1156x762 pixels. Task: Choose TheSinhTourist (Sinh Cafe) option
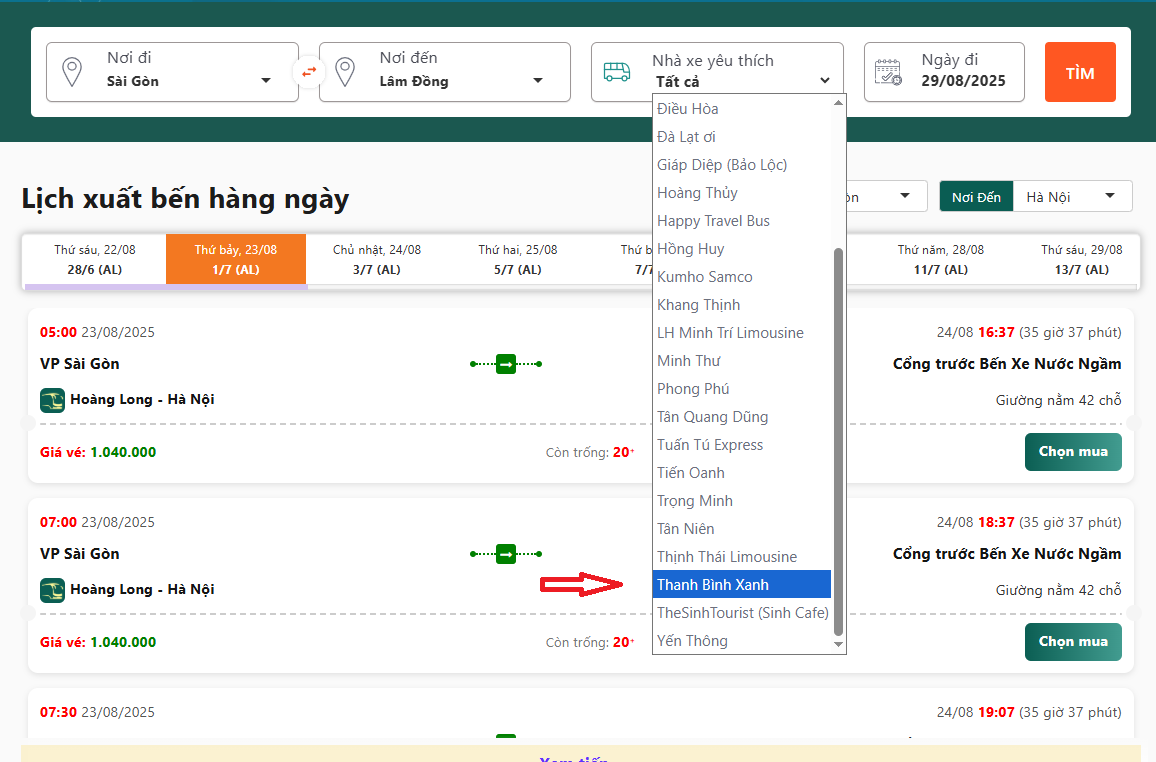(x=742, y=613)
